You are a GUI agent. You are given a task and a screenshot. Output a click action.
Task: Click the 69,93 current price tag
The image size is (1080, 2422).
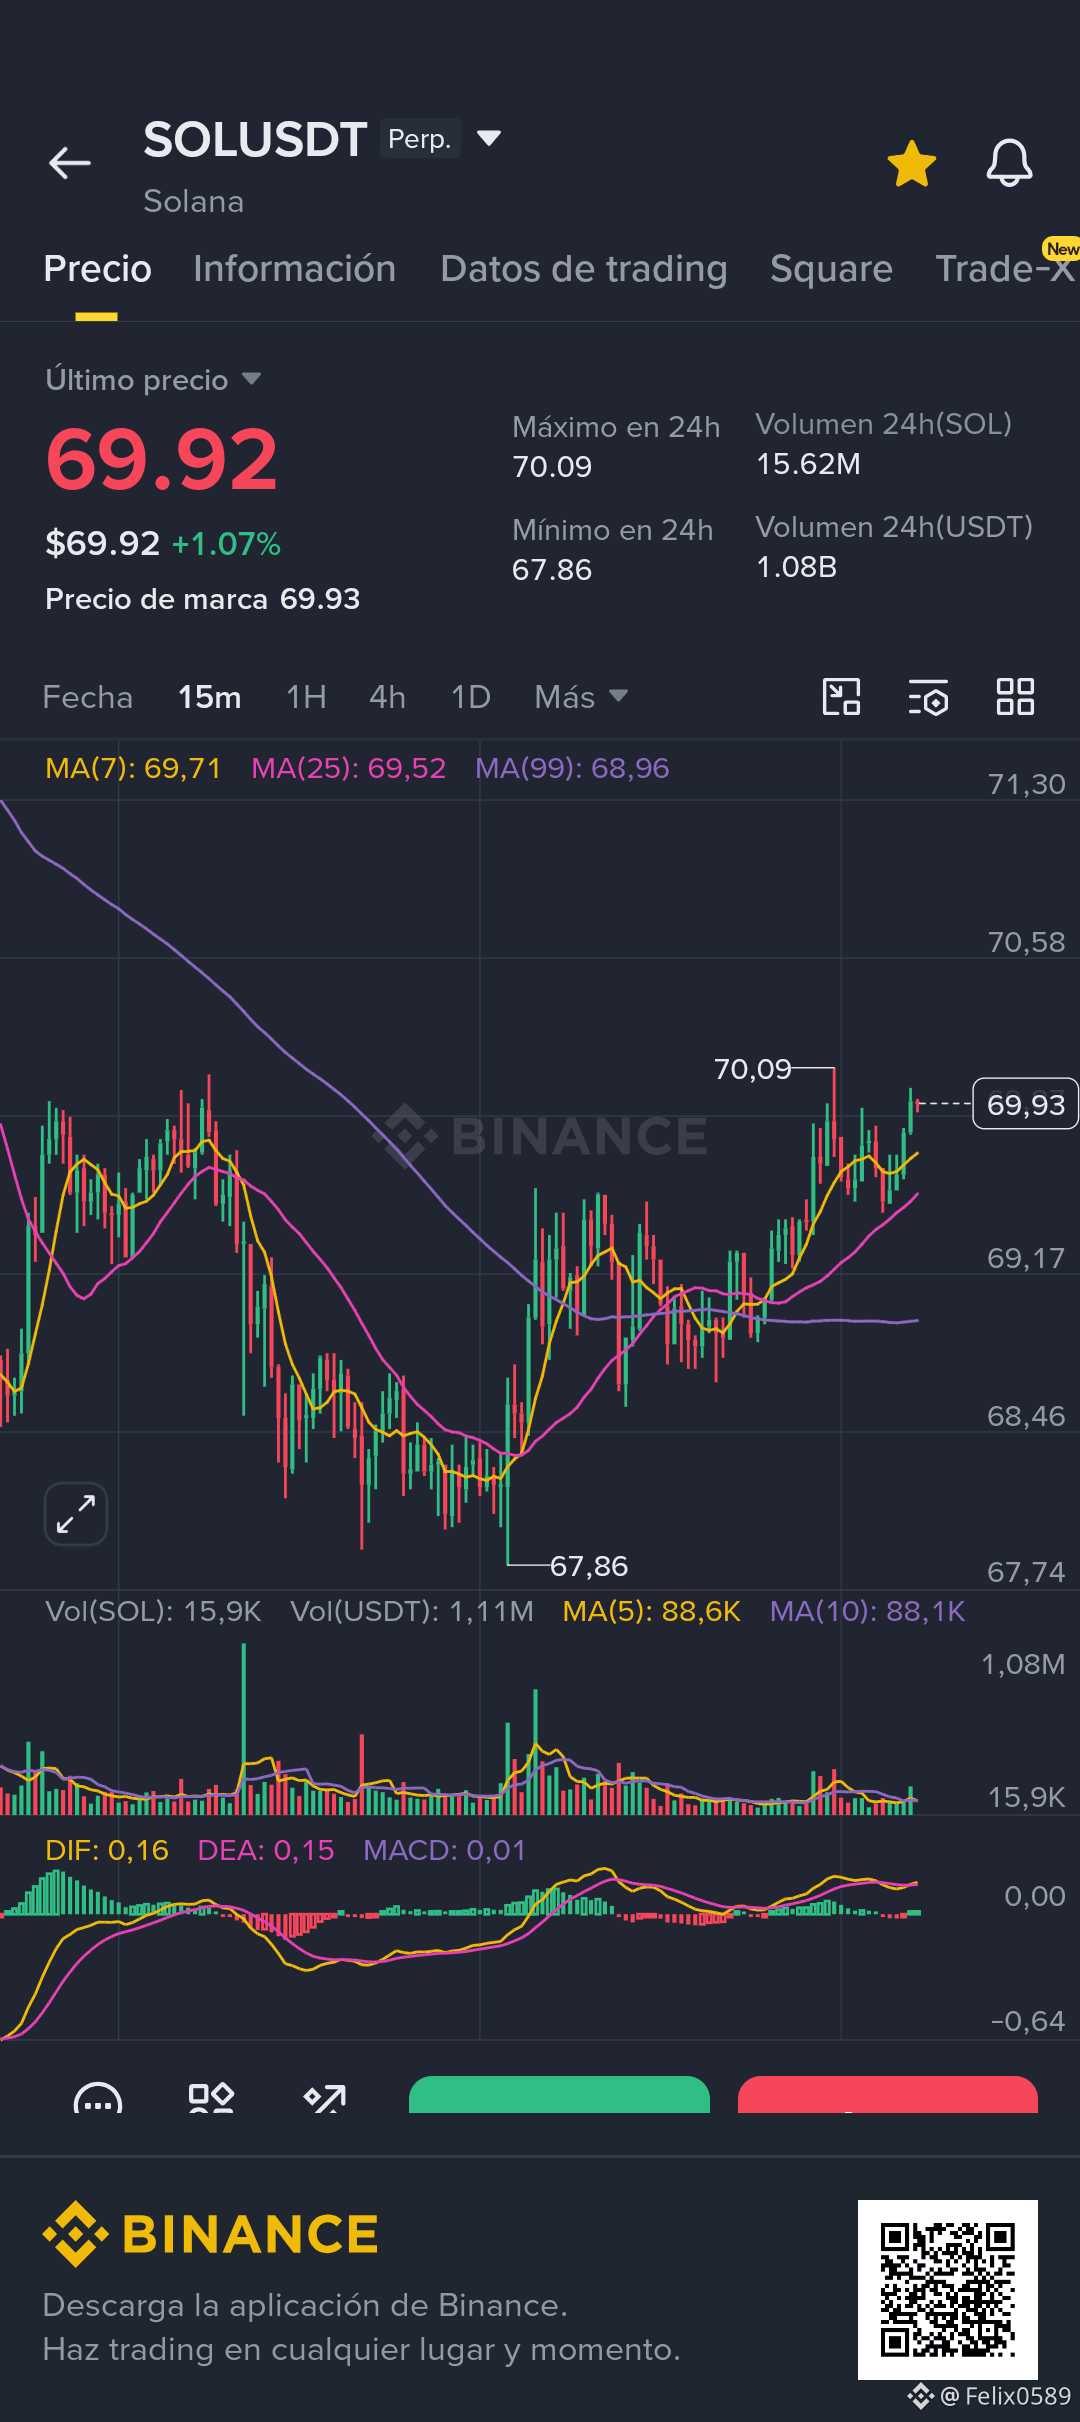click(x=1025, y=1104)
